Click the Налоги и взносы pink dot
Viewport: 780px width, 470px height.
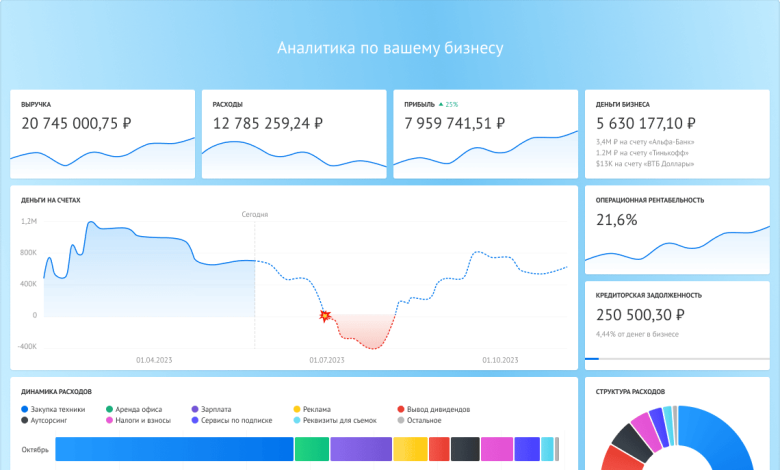click(110, 421)
